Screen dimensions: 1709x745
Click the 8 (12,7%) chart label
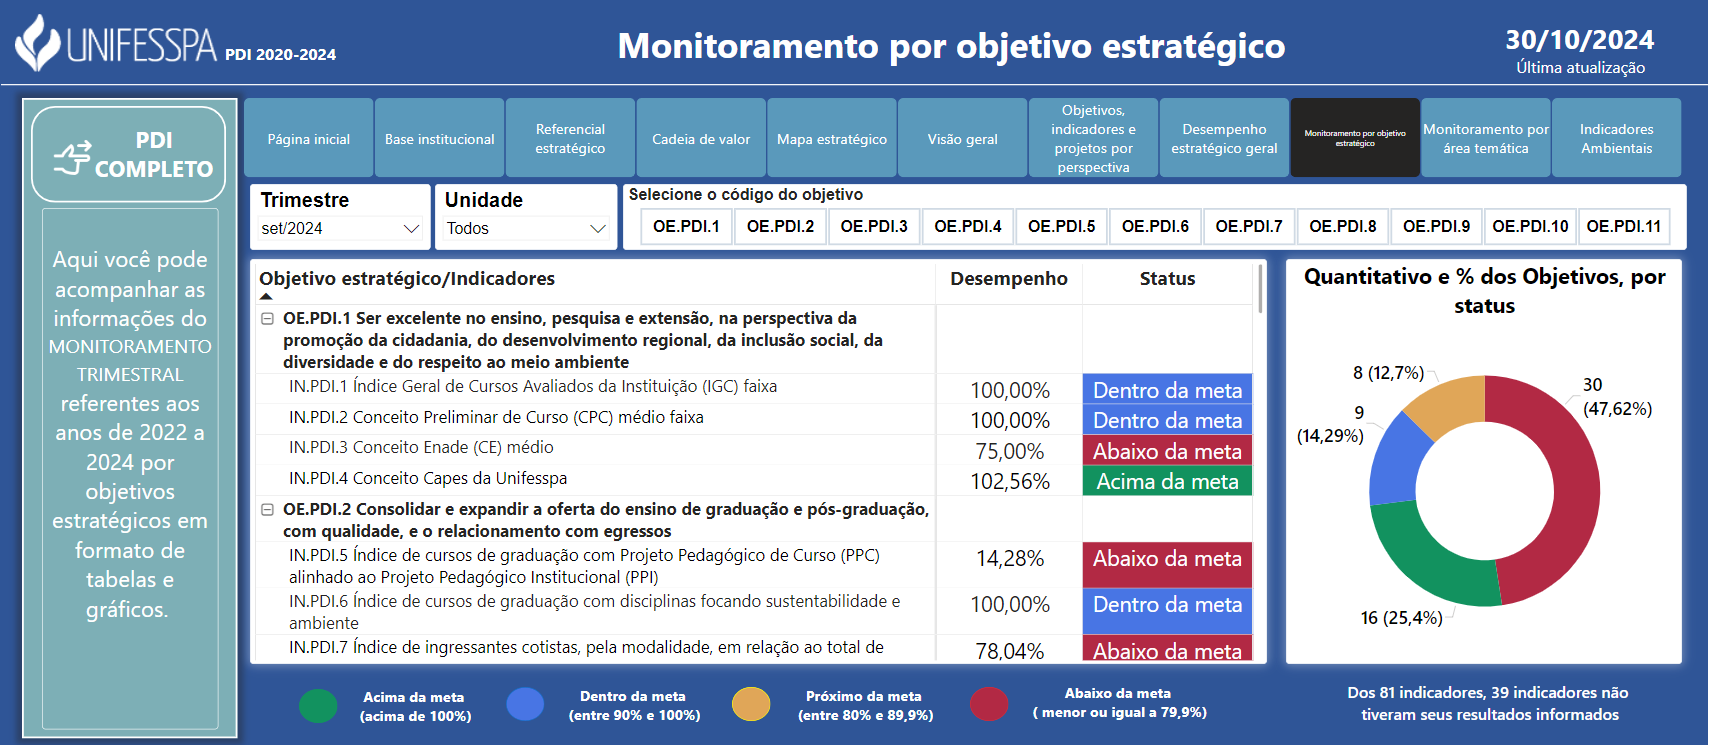pos(1388,373)
